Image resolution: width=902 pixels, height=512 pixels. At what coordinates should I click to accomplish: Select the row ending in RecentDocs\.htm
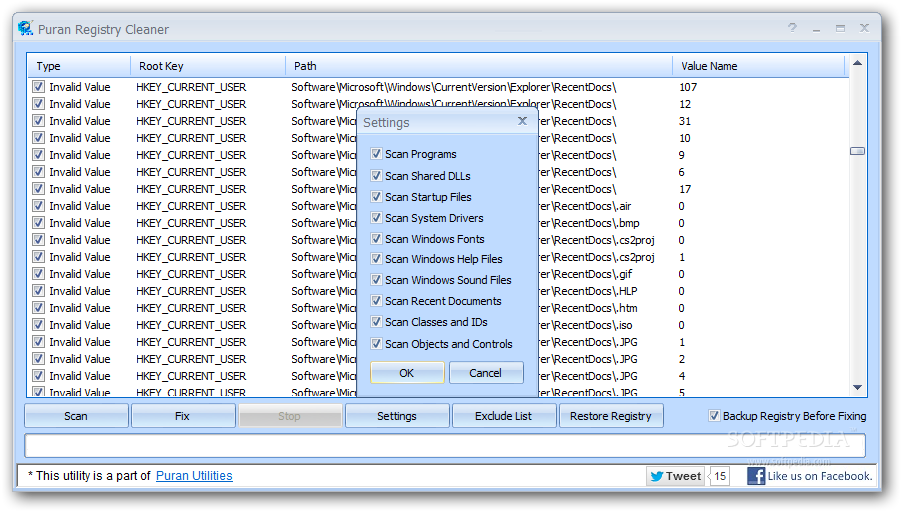[438, 308]
